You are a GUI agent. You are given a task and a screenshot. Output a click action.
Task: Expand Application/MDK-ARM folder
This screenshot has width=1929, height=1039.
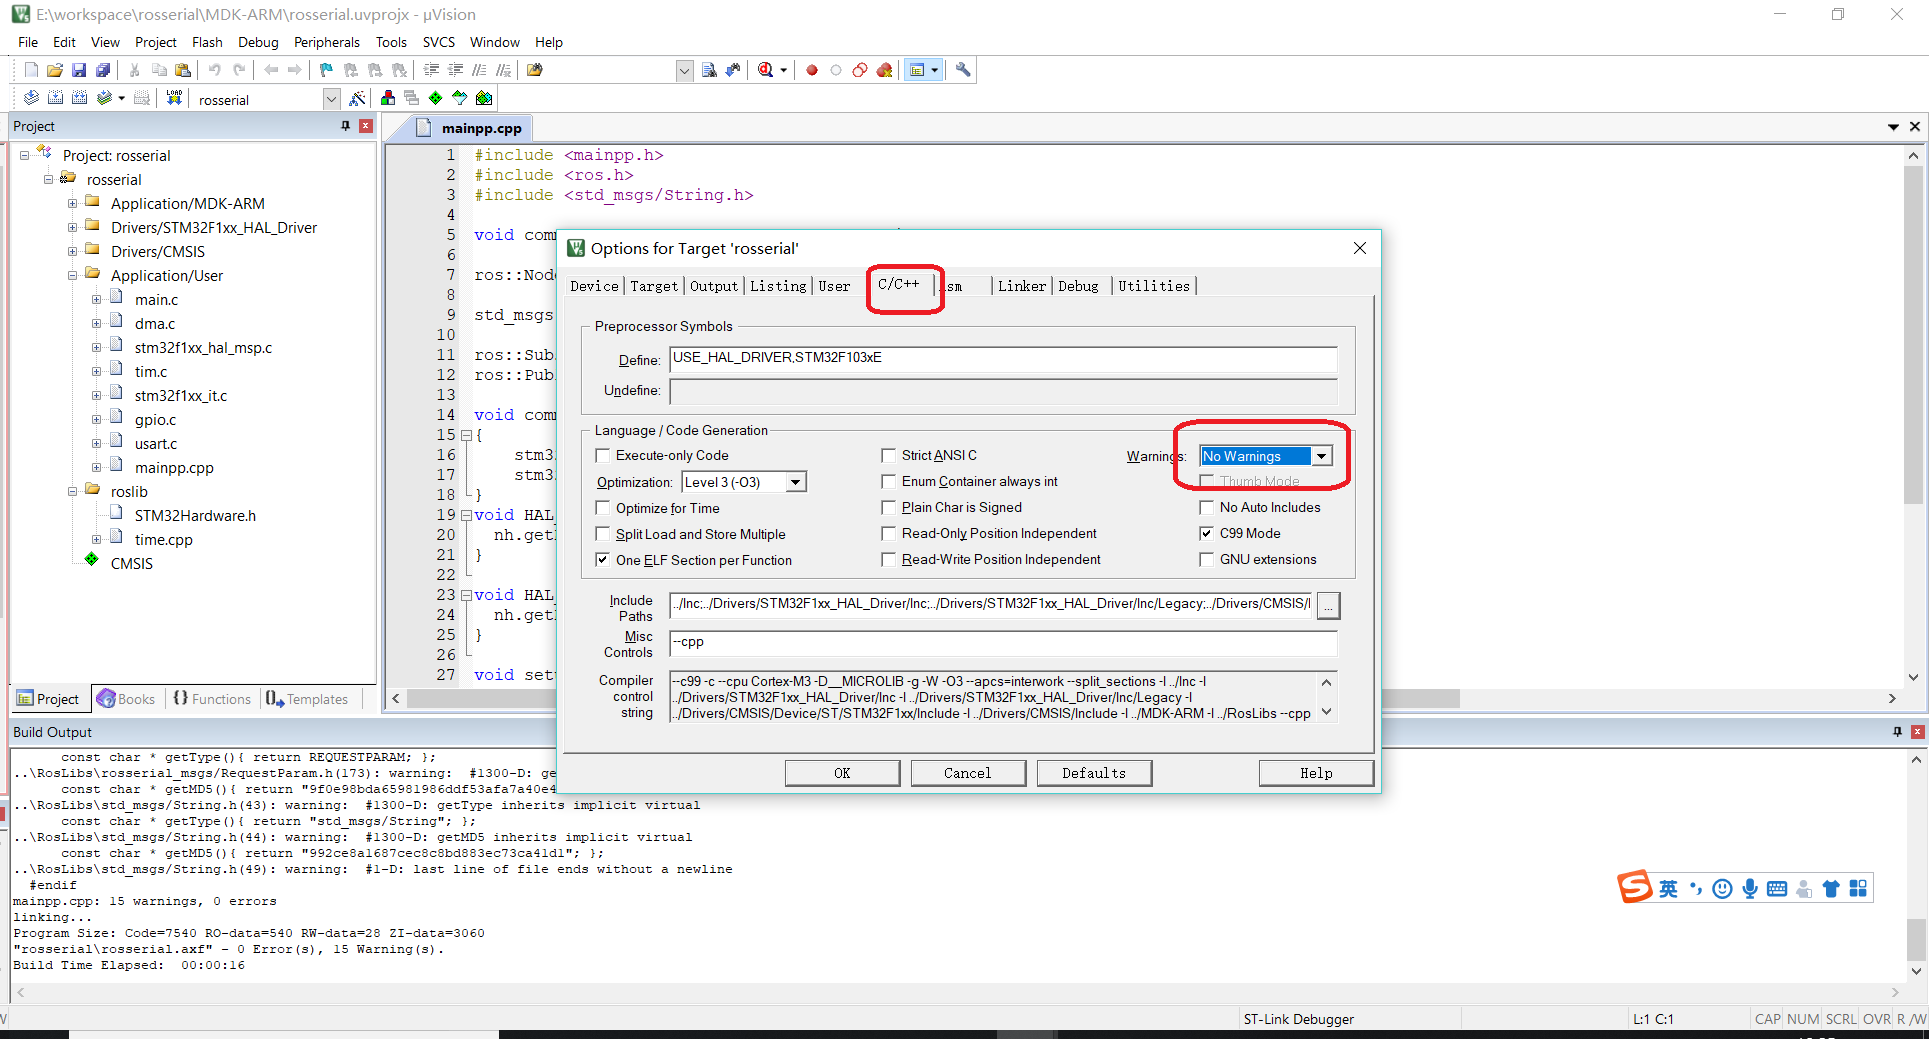pyautogui.click(x=72, y=203)
